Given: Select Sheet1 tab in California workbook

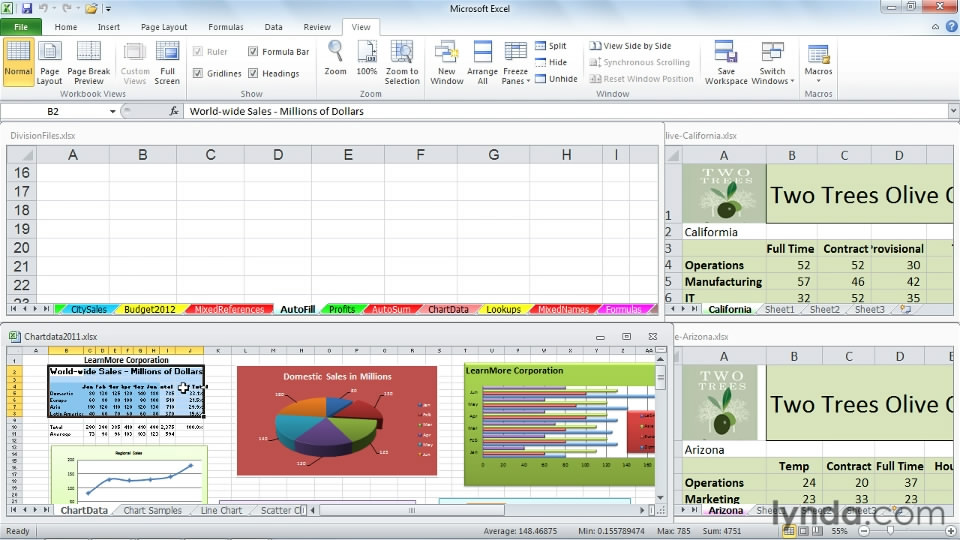Looking at the screenshot, I should pos(779,309).
